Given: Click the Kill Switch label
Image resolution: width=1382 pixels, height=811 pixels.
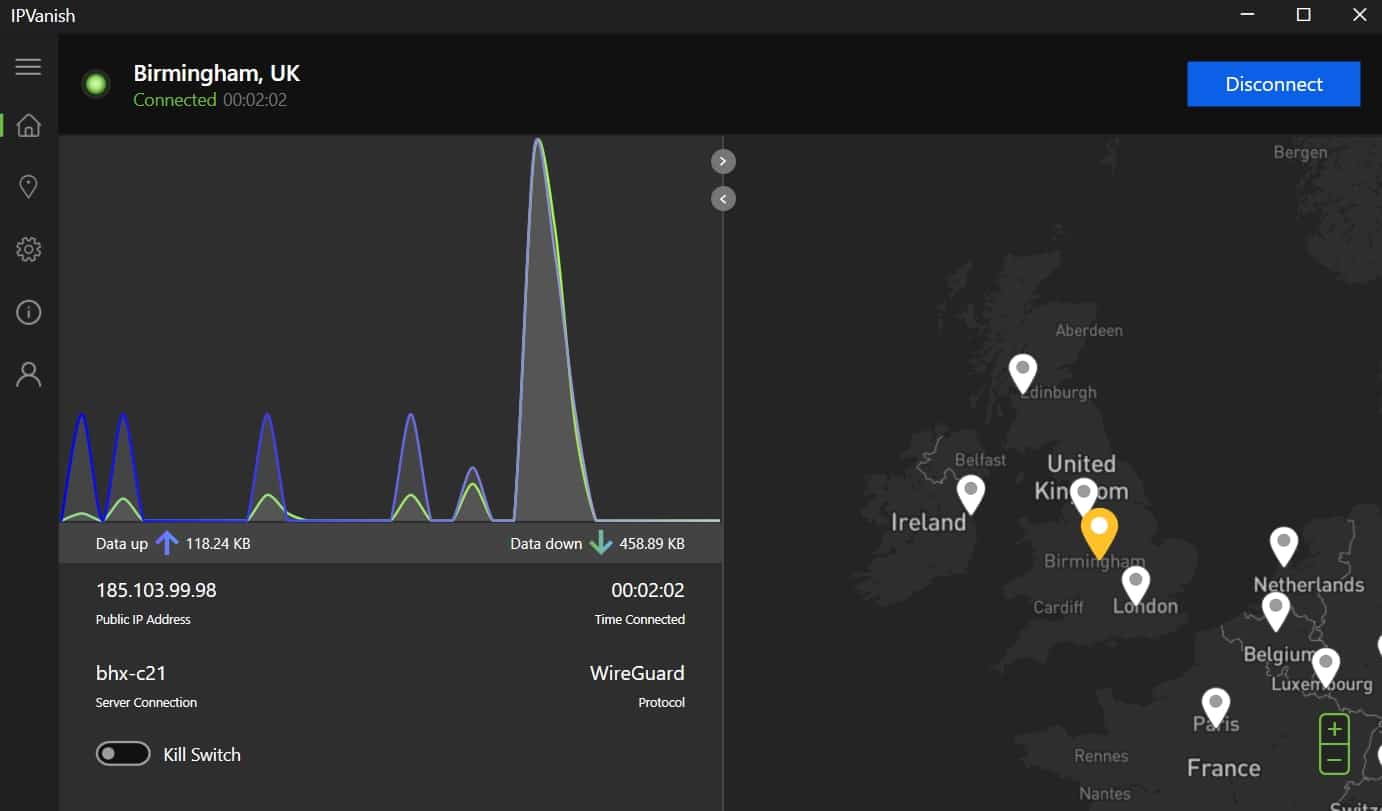Looking at the screenshot, I should pos(202,755).
